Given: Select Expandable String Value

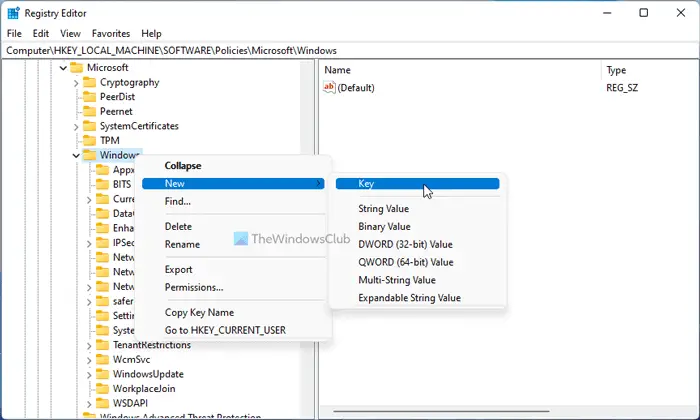Looking at the screenshot, I should coord(417,298).
